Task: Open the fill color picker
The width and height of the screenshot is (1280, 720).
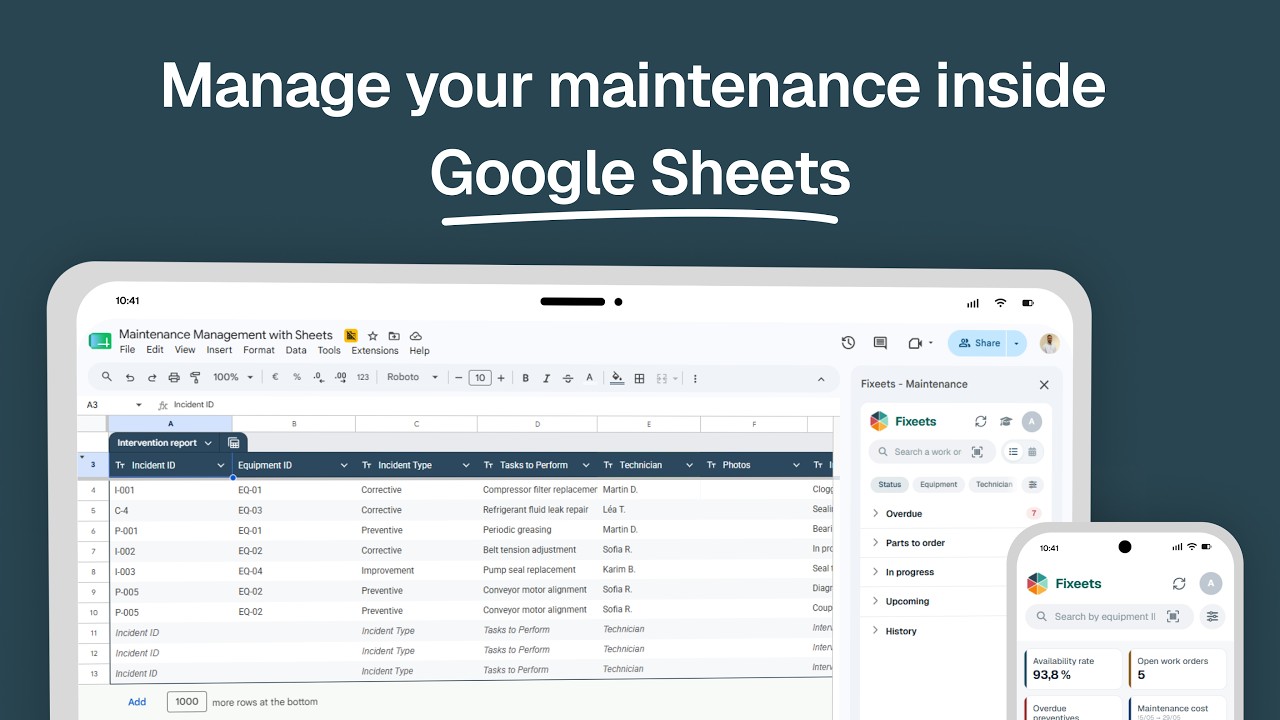Action: tap(617, 378)
